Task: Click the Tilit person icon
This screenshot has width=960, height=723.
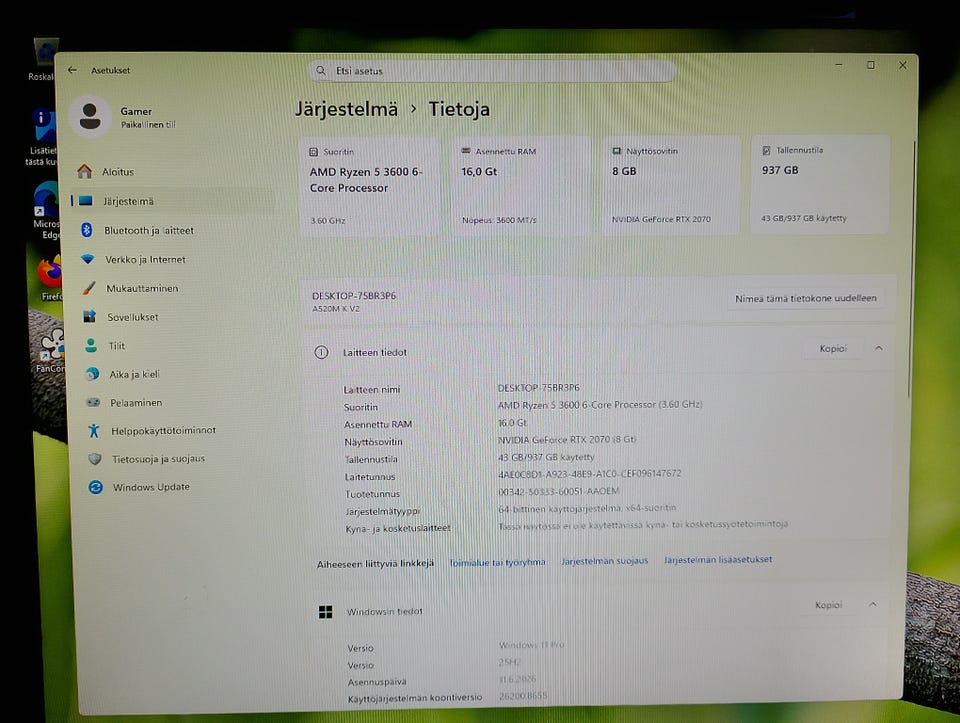Action: [91, 345]
